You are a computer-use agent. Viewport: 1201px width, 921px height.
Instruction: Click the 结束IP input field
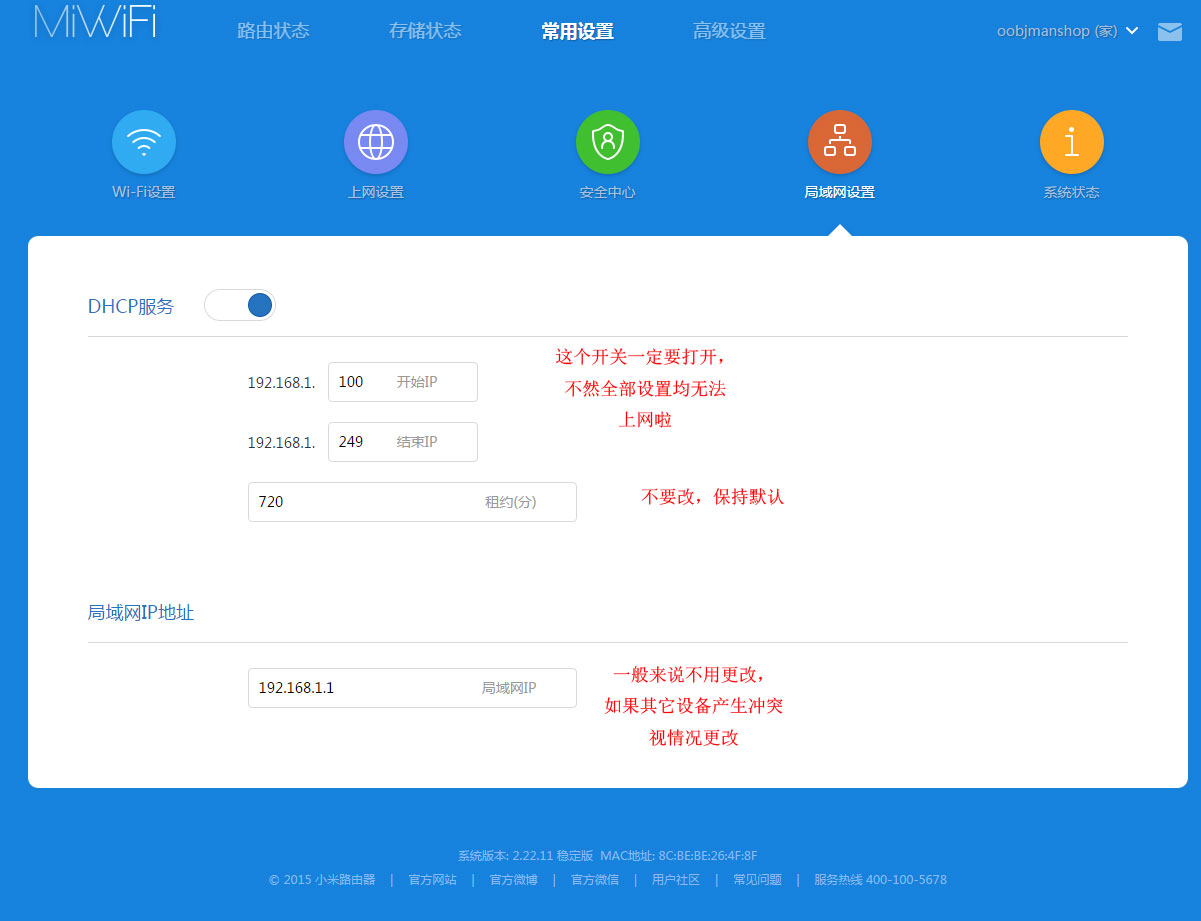point(403,442)
